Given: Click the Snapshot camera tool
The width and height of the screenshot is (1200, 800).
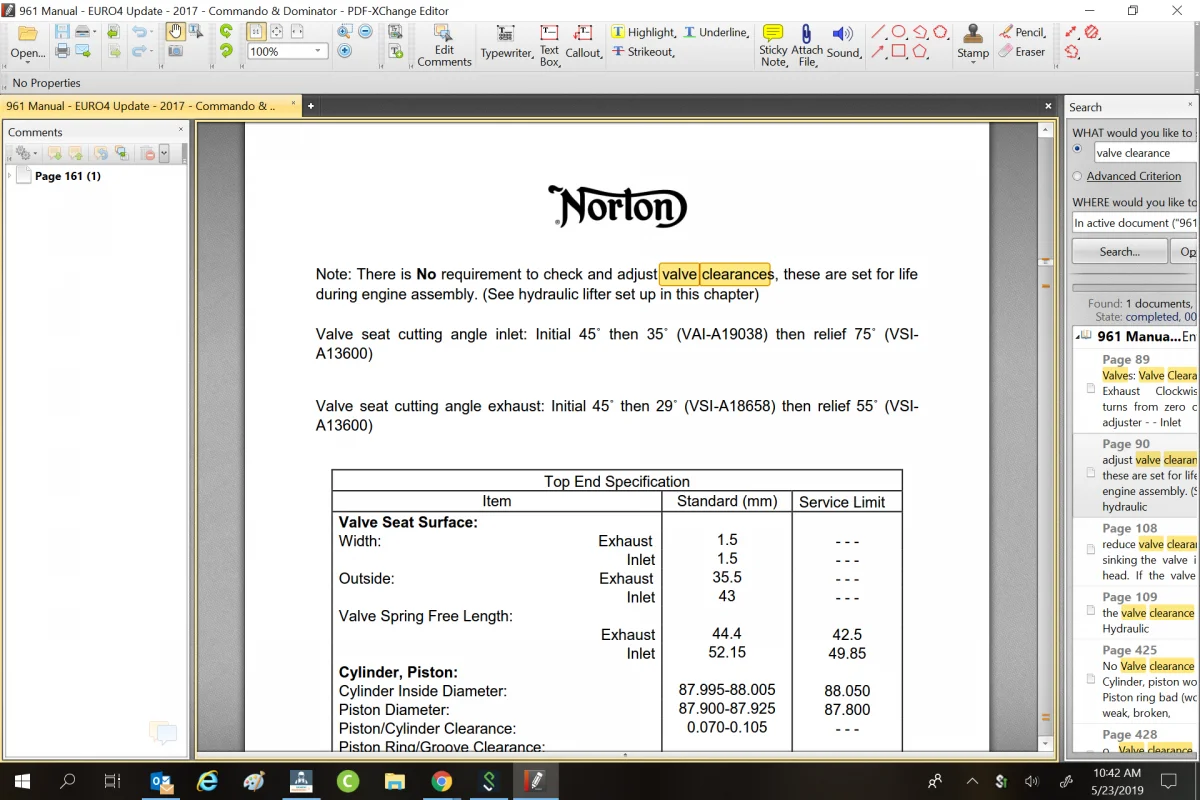Looking at the screenshot, I should pos(175,51).
